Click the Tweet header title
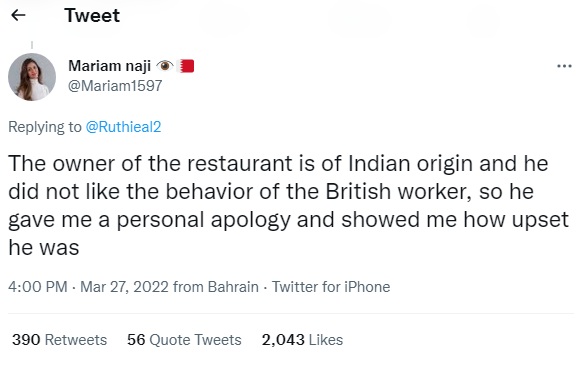579x366 pixels. coord(92,16)
